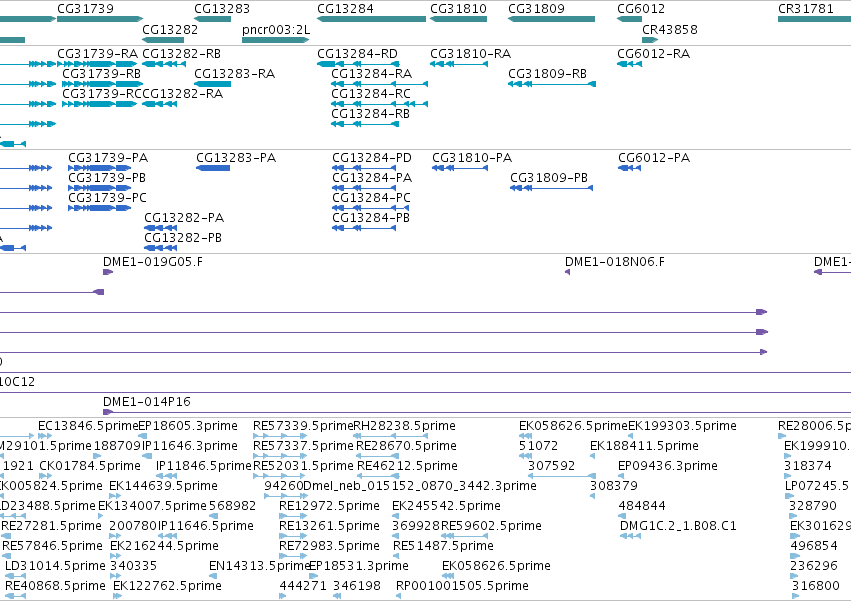Click EST EC13846.5prime

88,426
